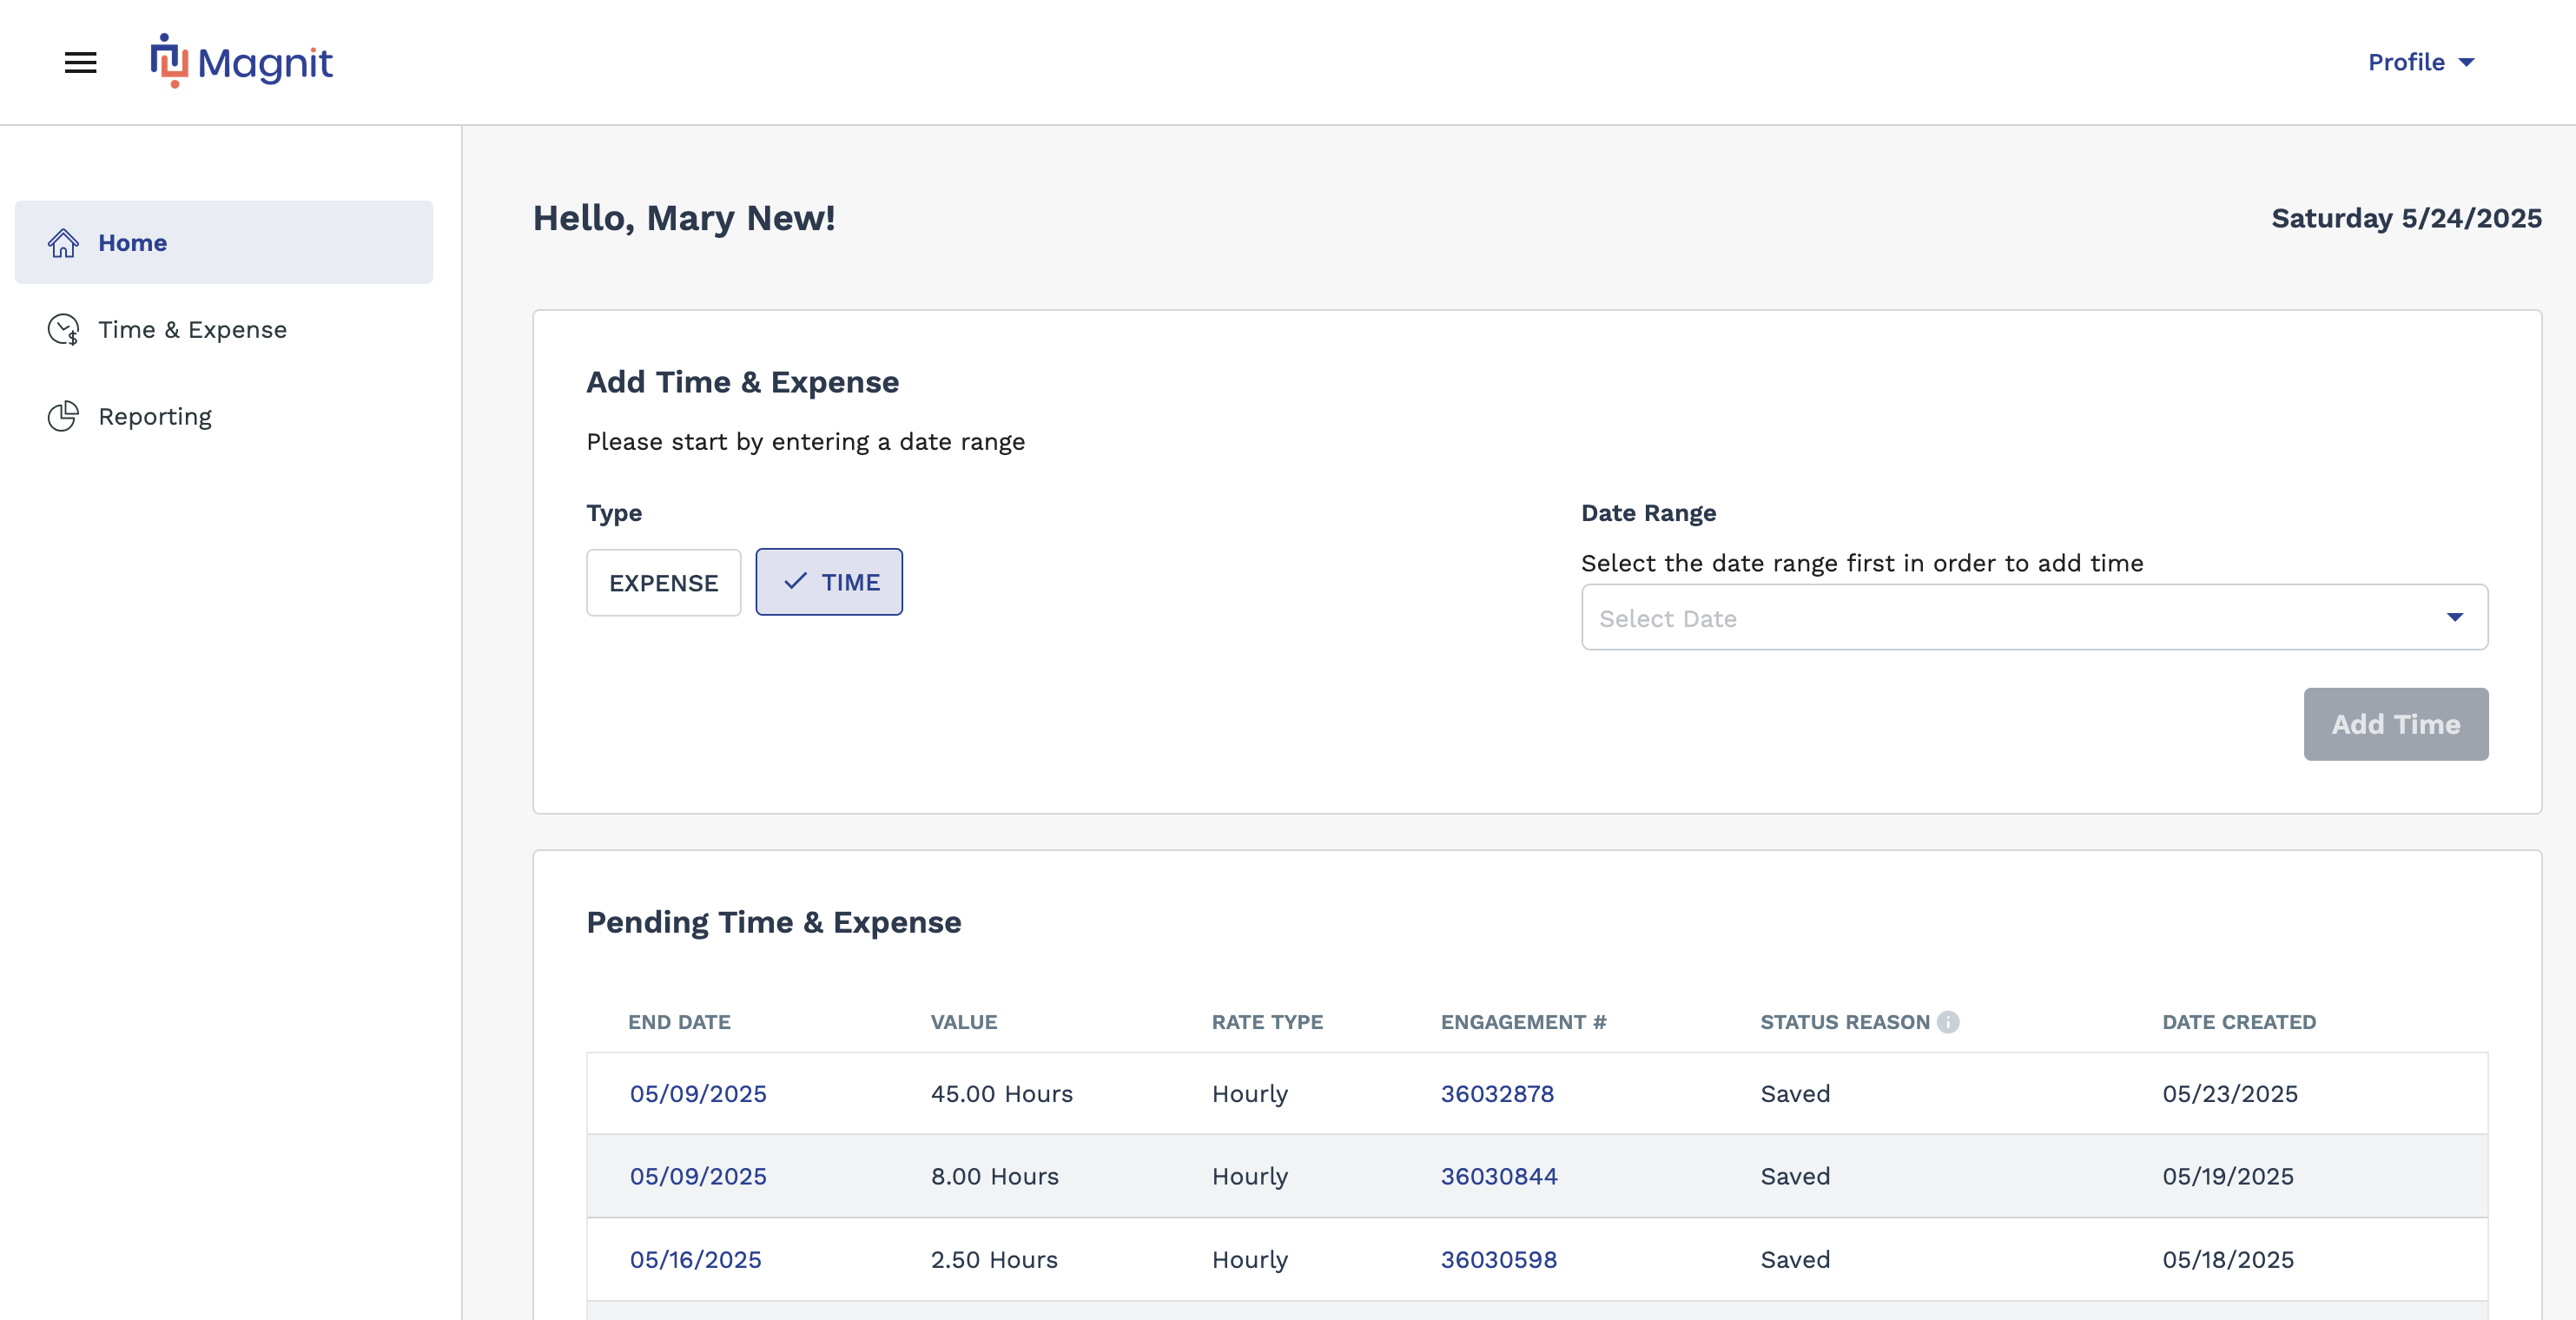Open the 05/16/2025 end date entry
2576x1320 pixels.
pos(695,1259)
